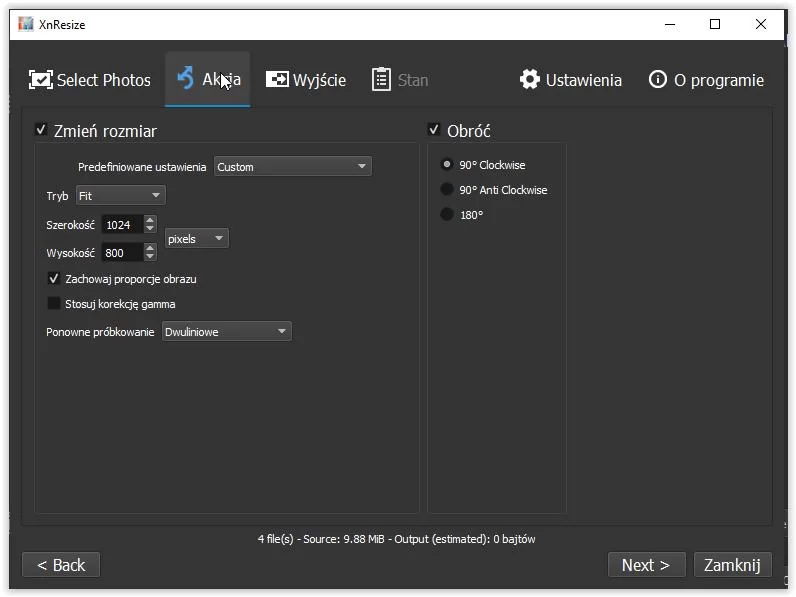The height and width of the screenshot is (597, 796).
Task: Click the O programie info icon
Action: [x=657, y=80]
